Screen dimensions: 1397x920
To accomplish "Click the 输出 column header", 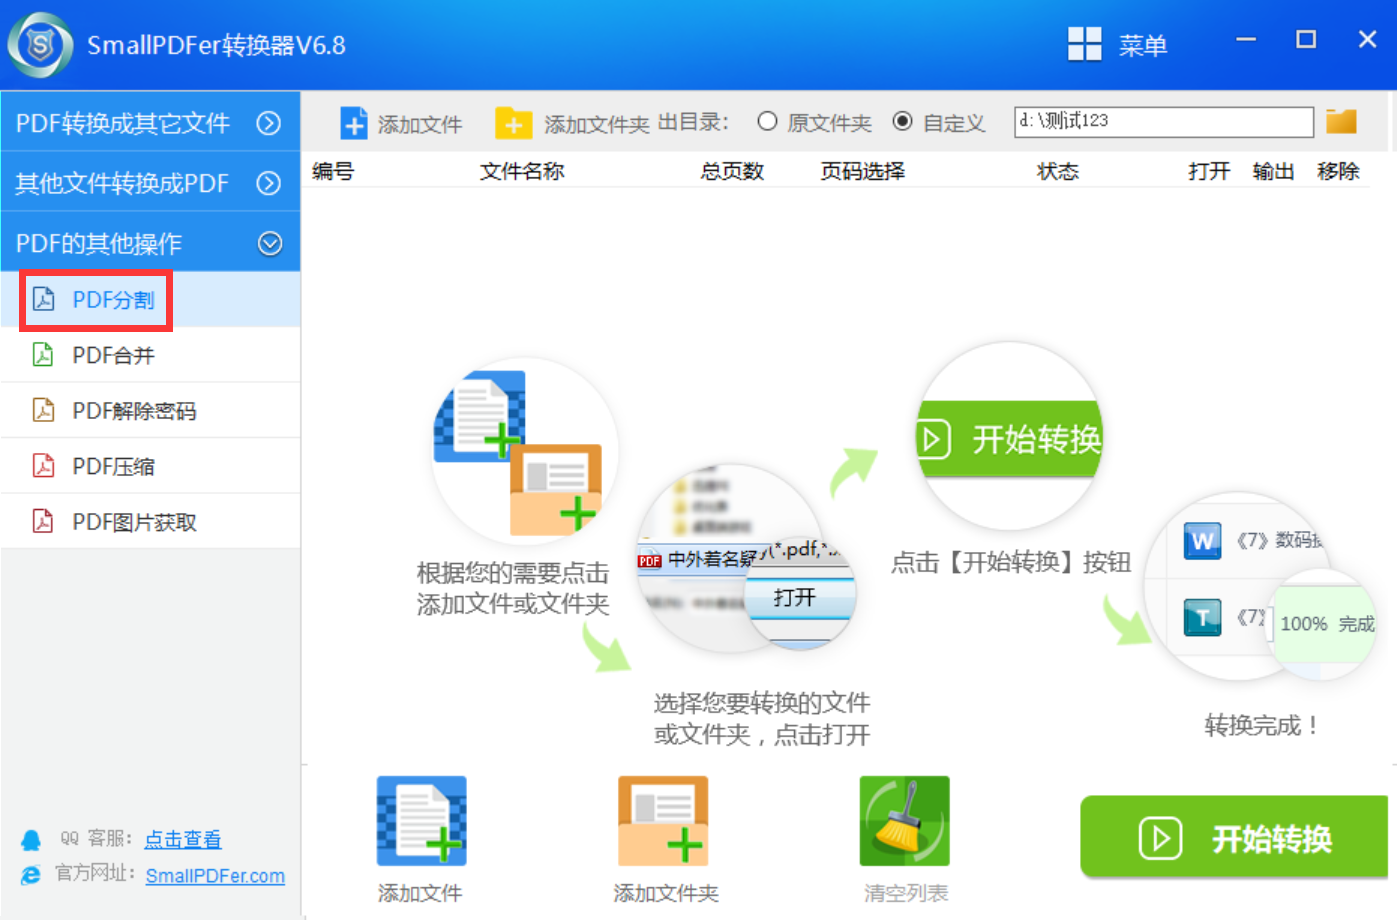I will coord(1273,171).
